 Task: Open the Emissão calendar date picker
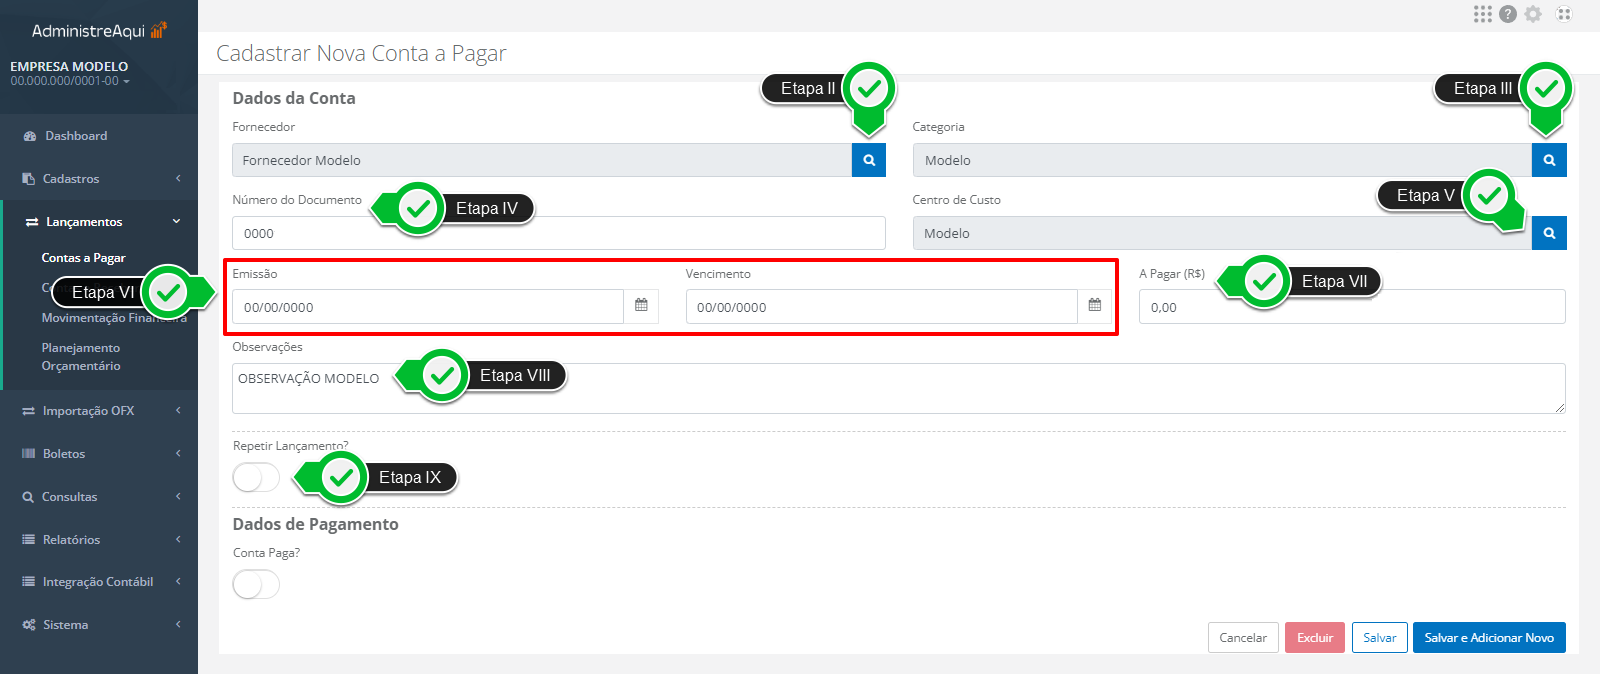tap(641, 306)
